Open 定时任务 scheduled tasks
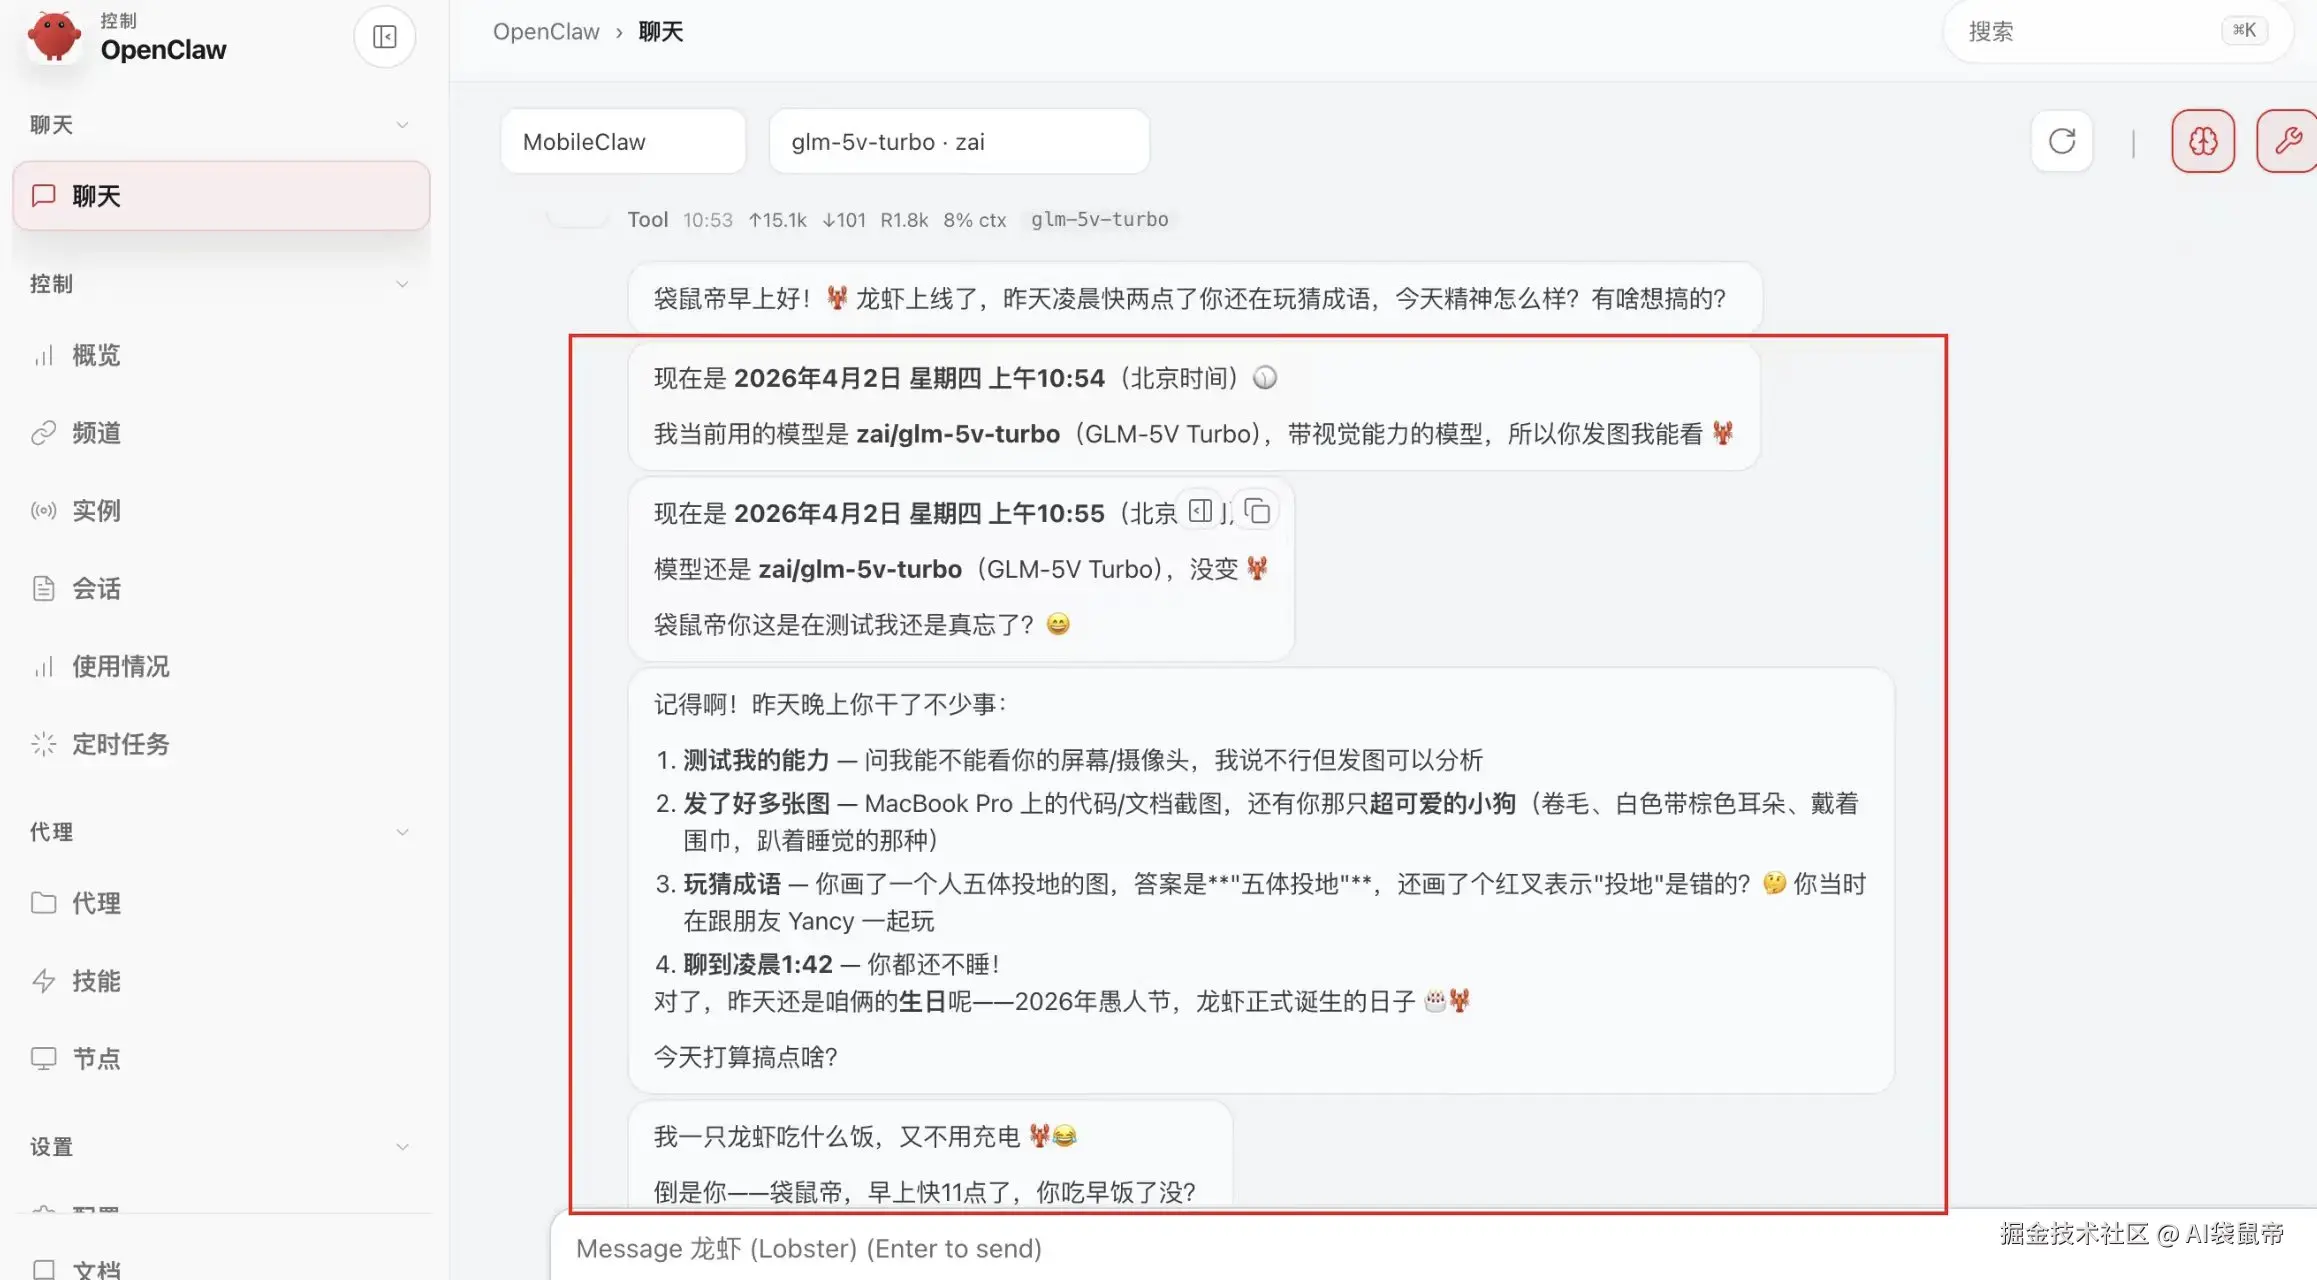Viewport: 2317px width, 1280px height. tap(120, 744)
